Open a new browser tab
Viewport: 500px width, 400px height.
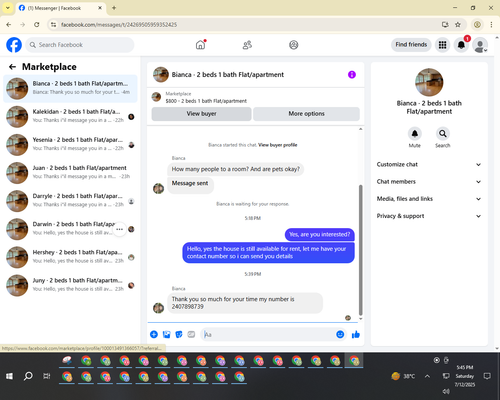tap(114, 8)
